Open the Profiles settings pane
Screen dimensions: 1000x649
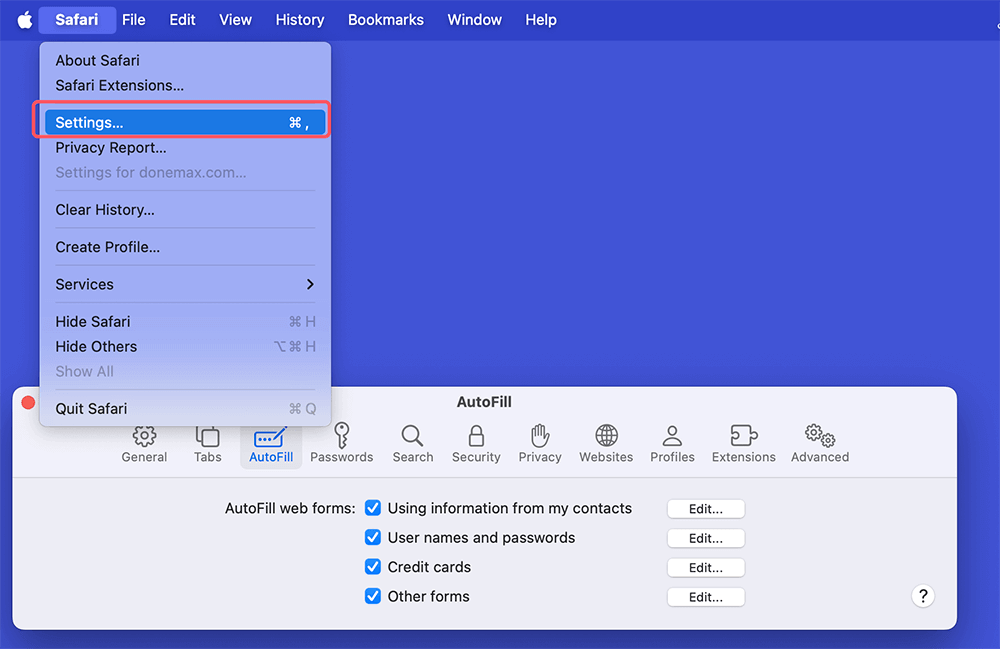pyautogui.click(x=672, y=443)
